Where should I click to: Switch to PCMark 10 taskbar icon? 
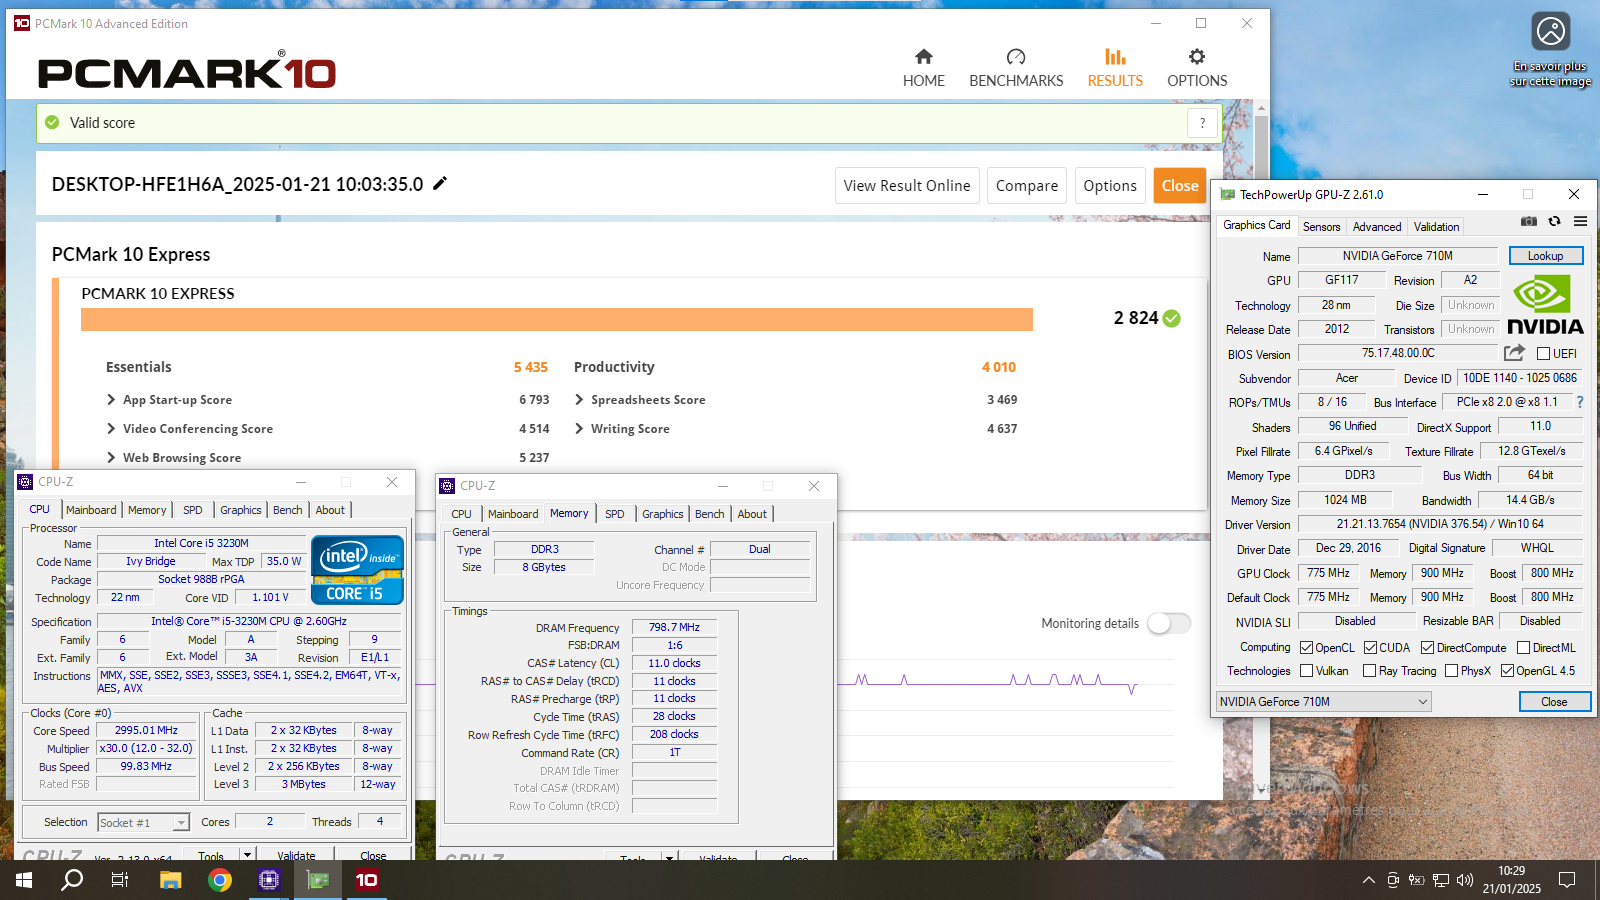(367, 880)
